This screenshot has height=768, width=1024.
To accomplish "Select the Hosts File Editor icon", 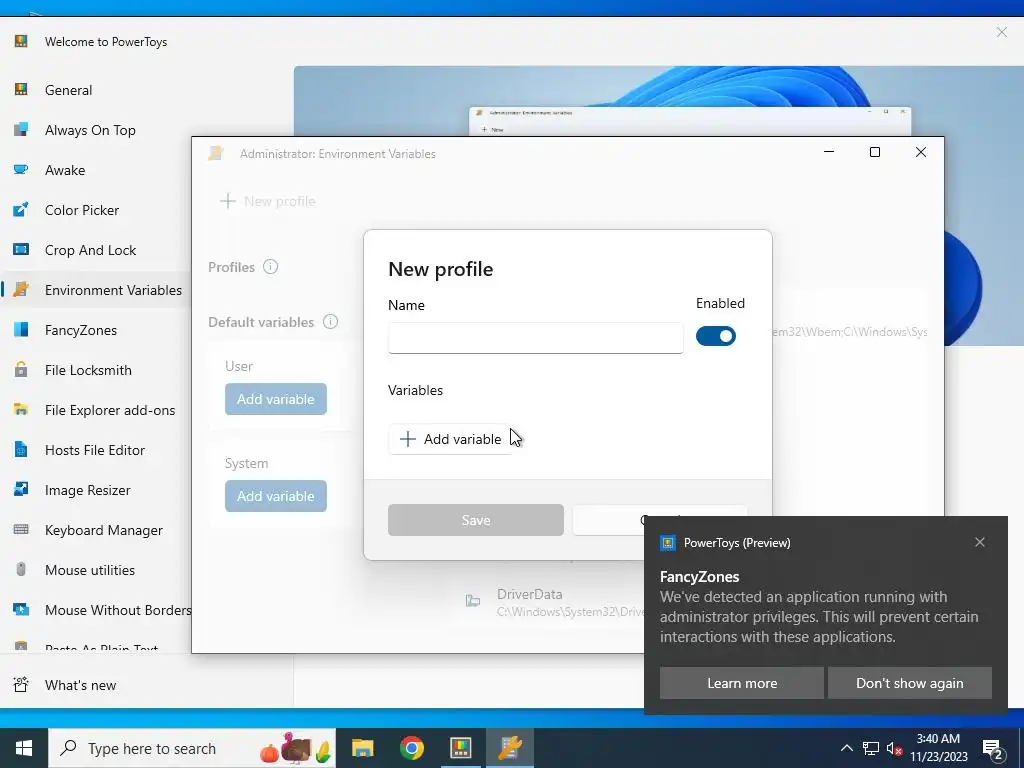I will point(21,449).
